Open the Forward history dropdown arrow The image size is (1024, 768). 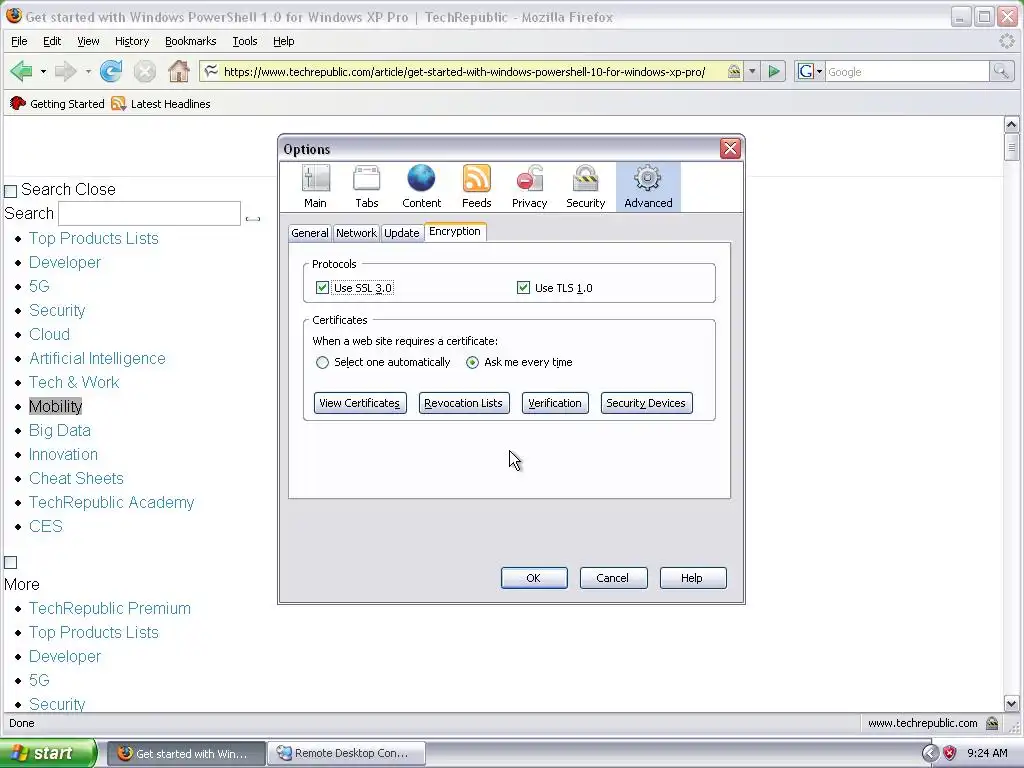tap(88, 71)
